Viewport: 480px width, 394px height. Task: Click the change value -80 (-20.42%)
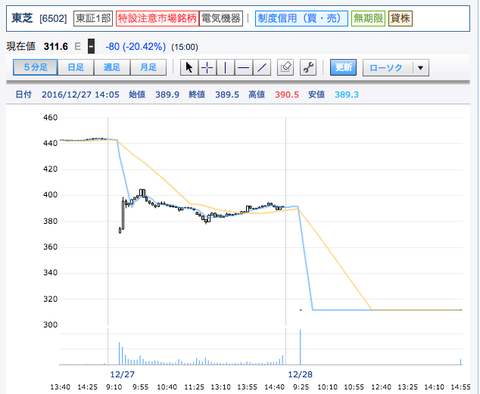coord(135,47)
